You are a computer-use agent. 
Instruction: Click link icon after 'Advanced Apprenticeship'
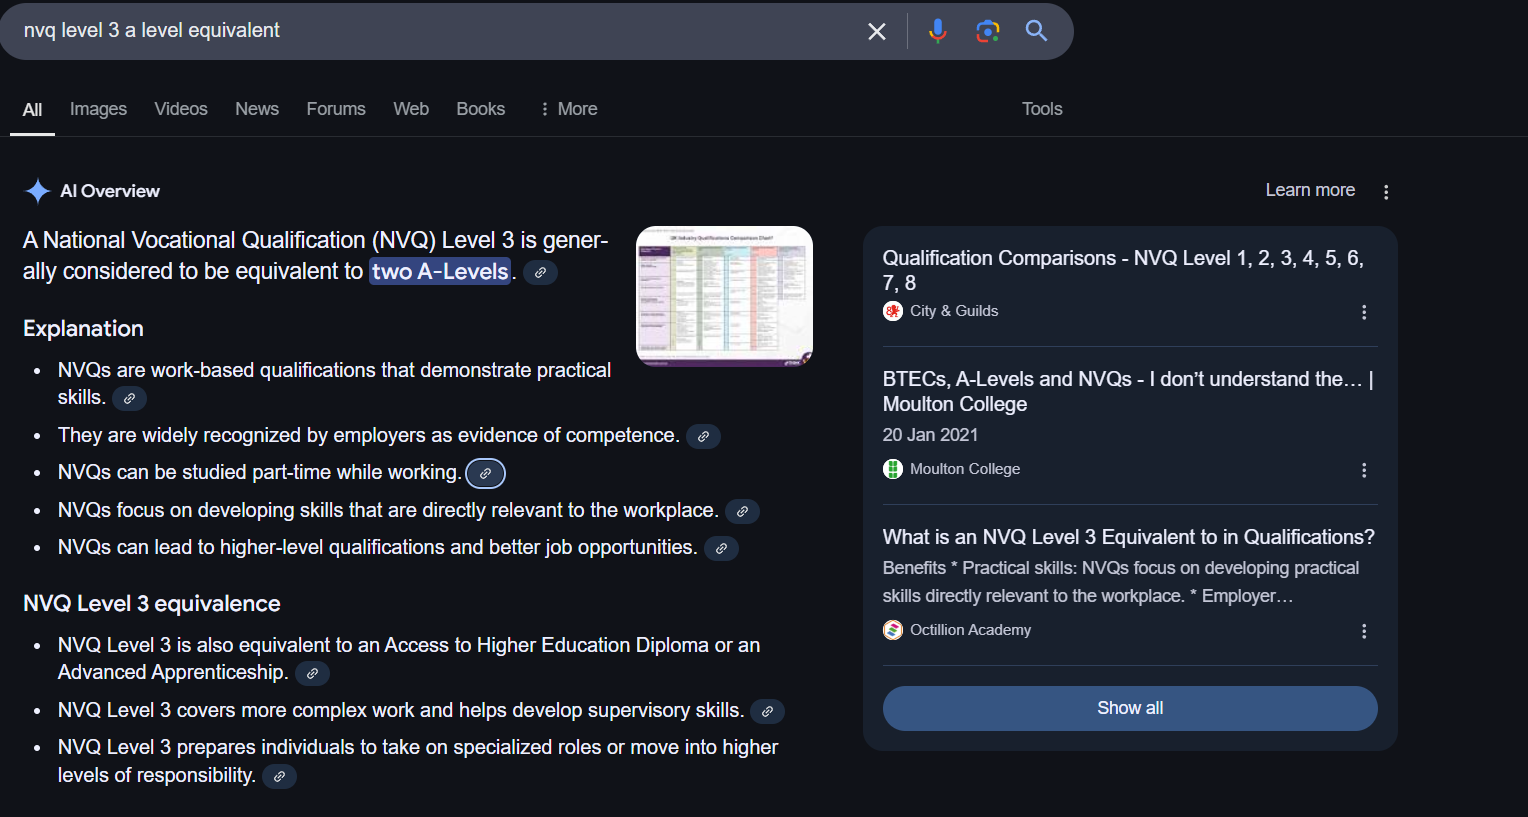(x=312, y=674)
